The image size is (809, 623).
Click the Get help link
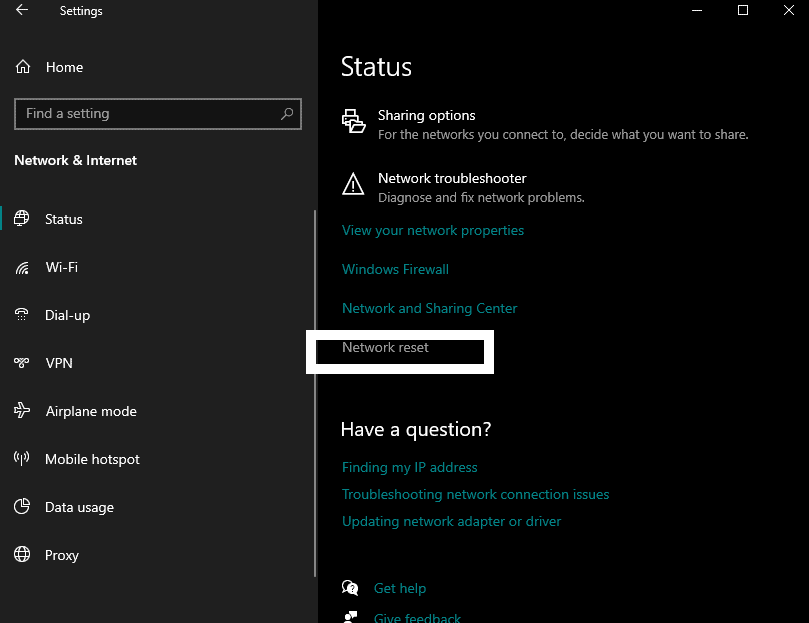click(400, 588)
